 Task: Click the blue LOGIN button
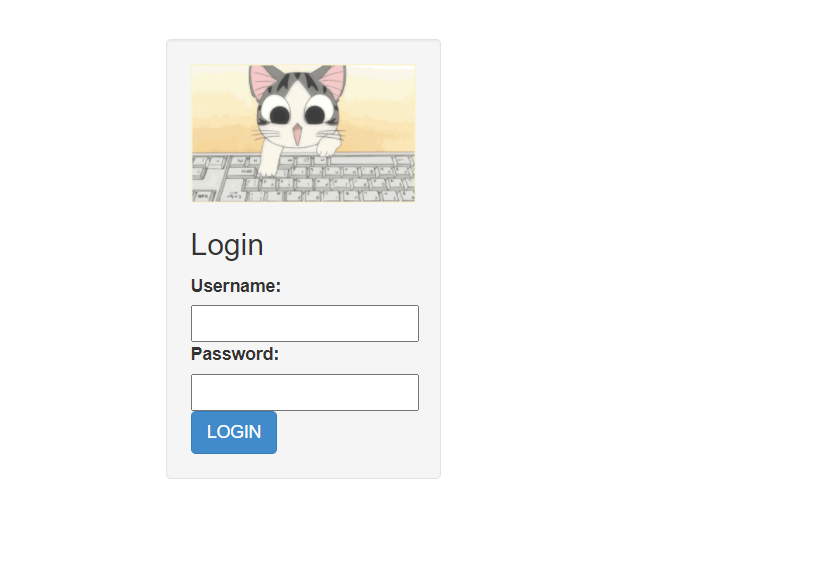coord(234,432)
